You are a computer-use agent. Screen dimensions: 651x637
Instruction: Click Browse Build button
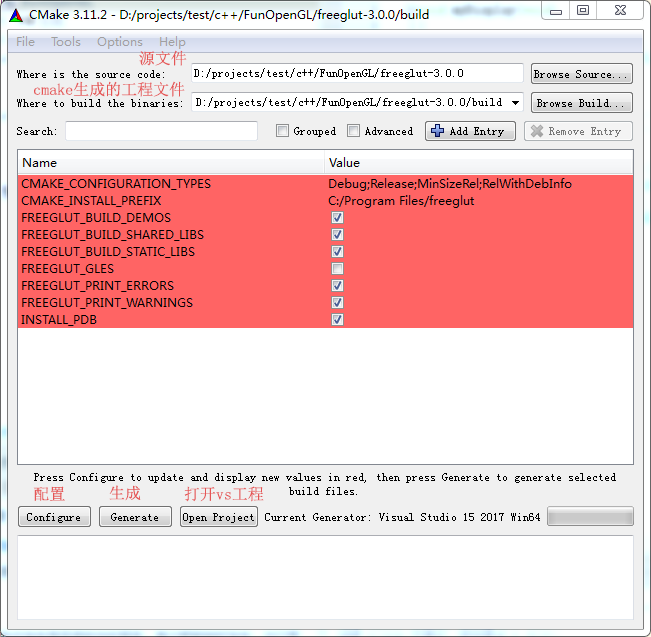coord(582,103)
